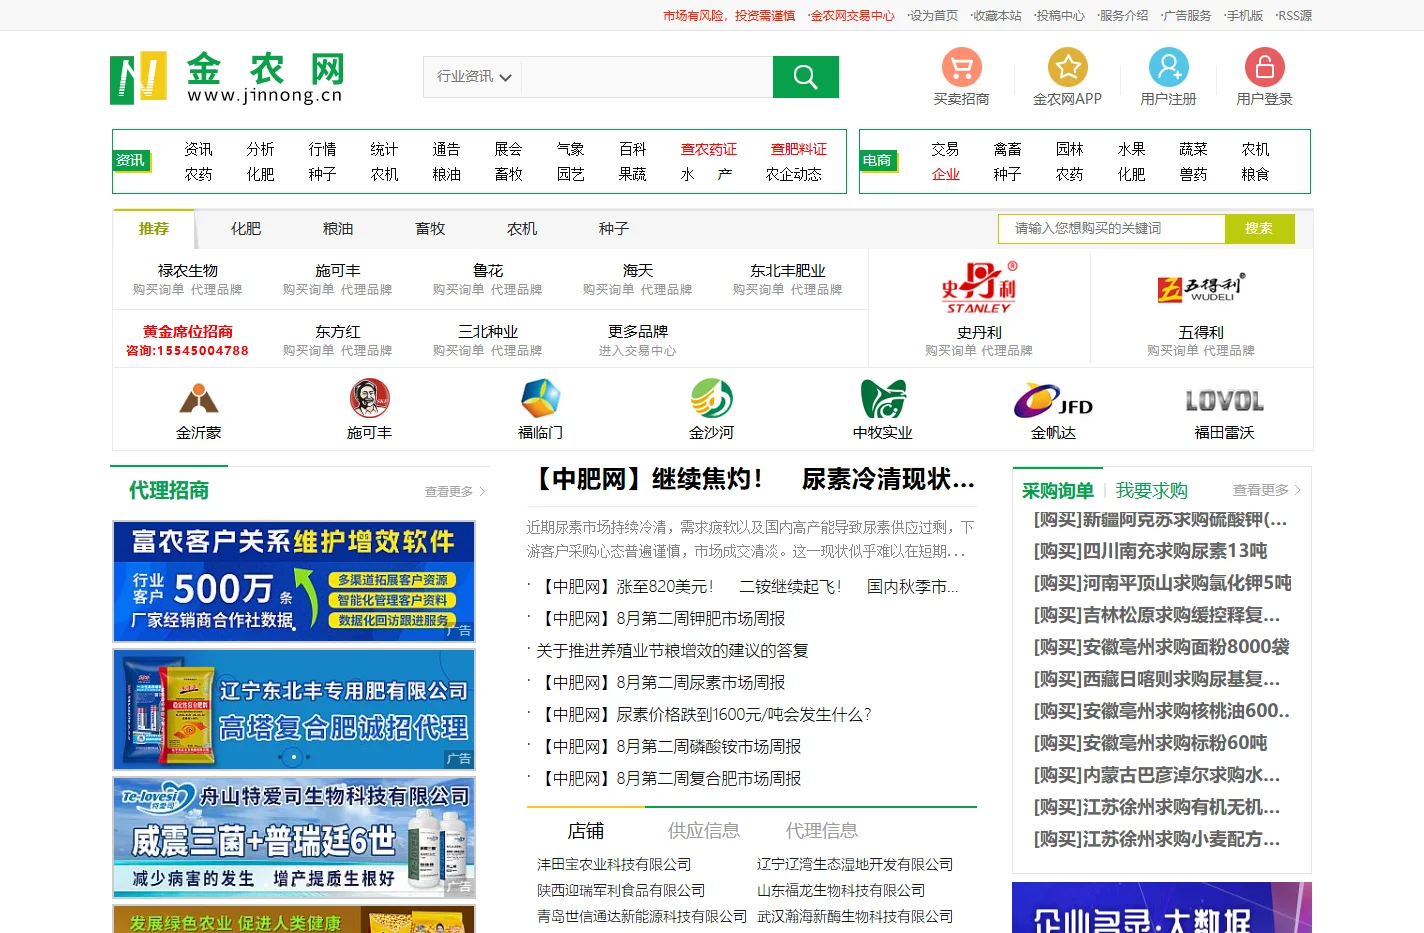This screenshot has width=1424, height=933.
Task: Click the purchase keyword input field
Action: [1112, 229]
